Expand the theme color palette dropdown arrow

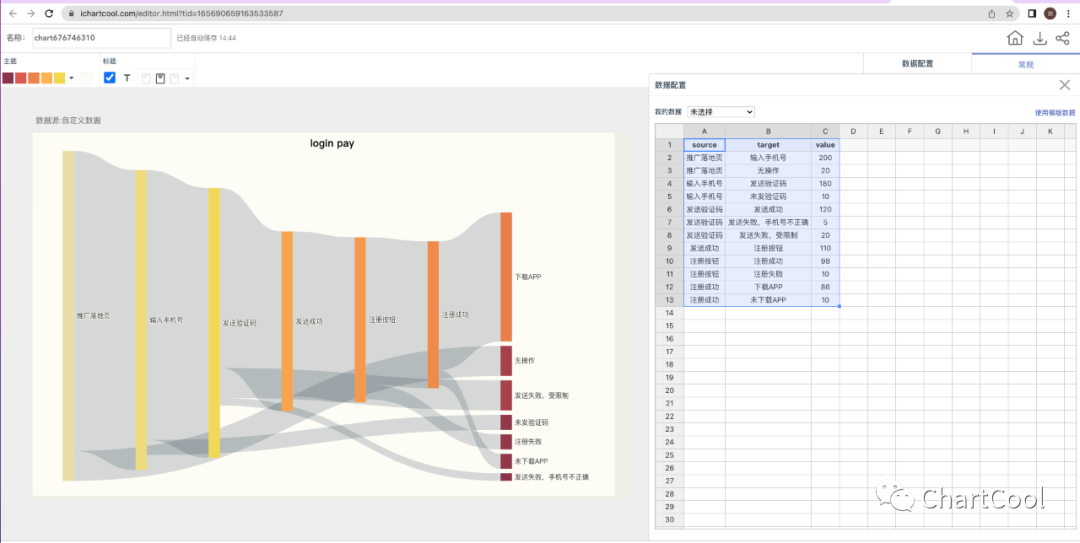(71, 78)
